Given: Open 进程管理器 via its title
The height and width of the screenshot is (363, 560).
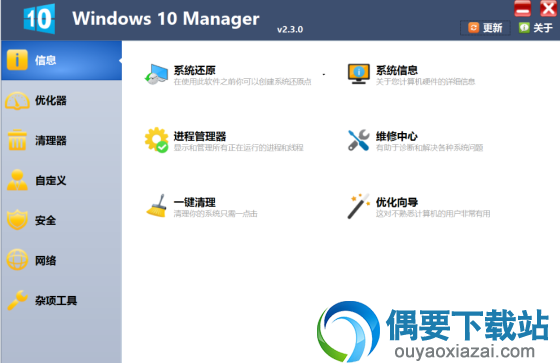Looking at the screenshot, I should click(200, 136).
